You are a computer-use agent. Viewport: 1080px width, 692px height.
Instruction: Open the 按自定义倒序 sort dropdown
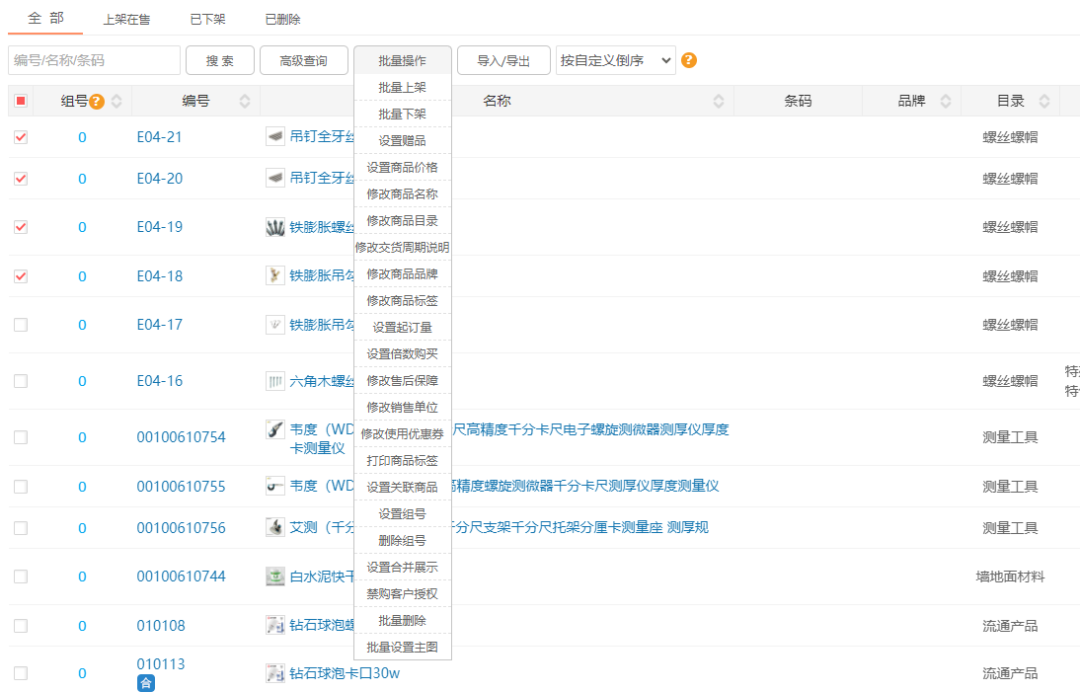pos(616,60)
